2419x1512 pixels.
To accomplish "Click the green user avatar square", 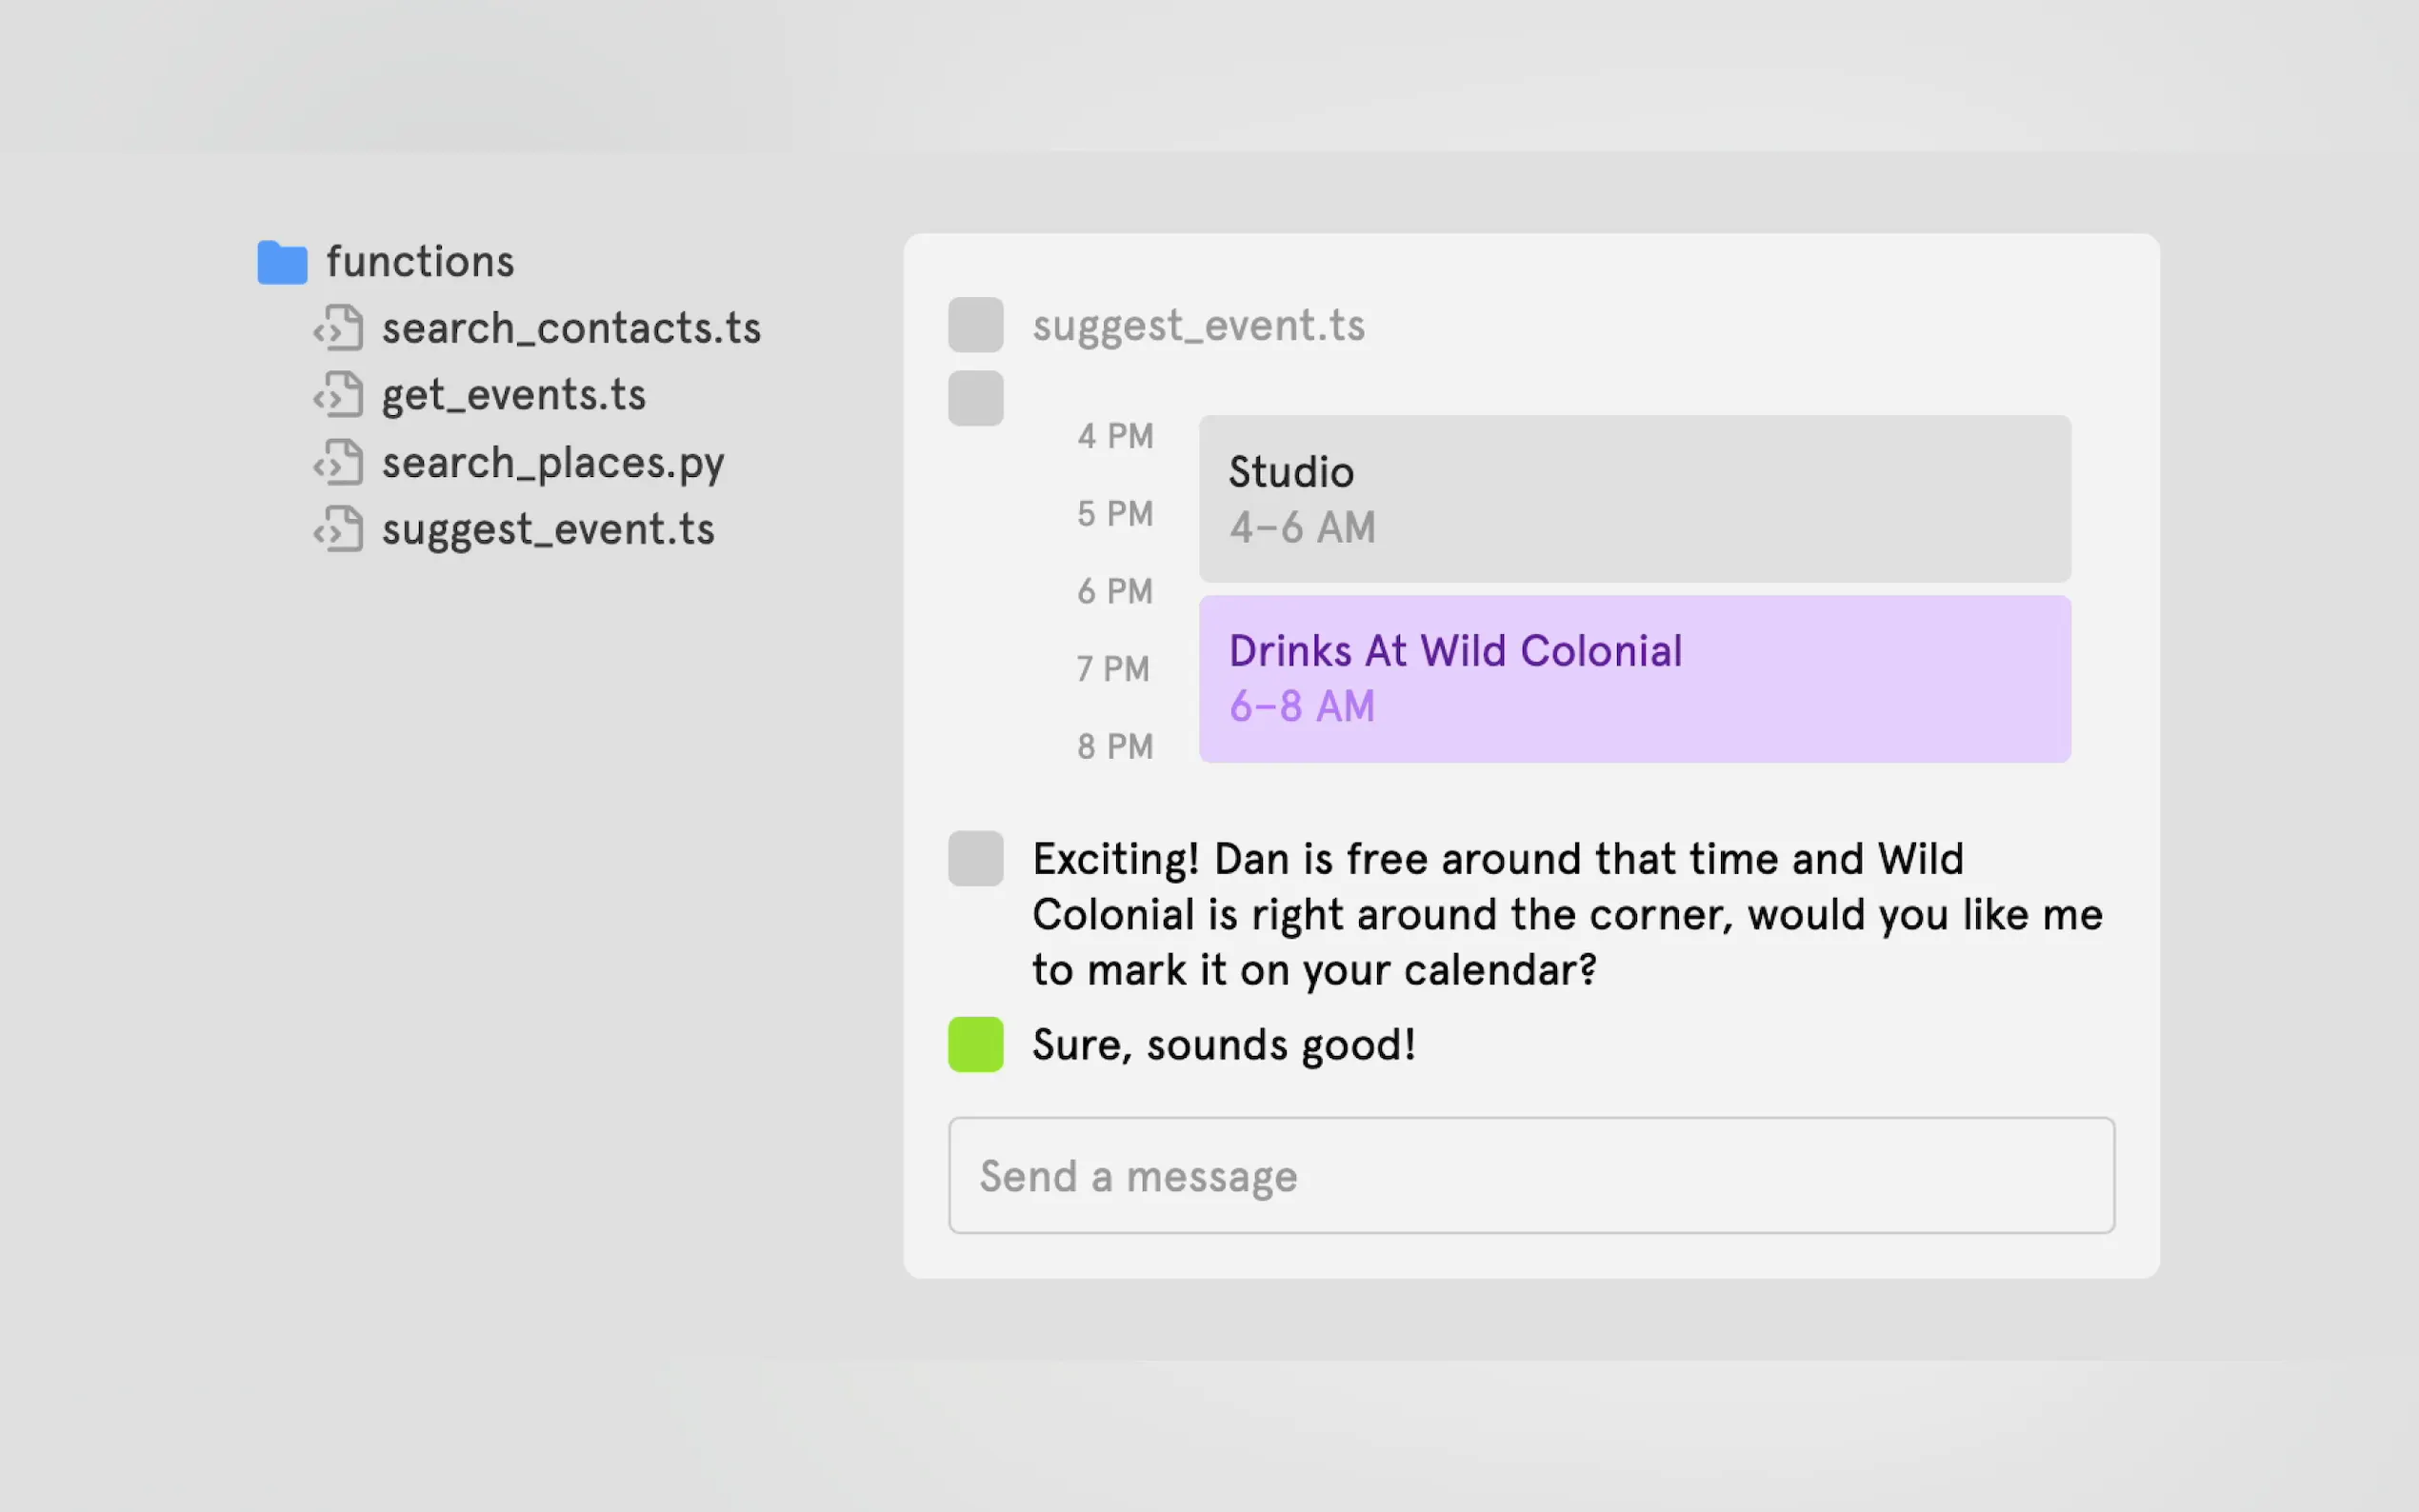I will [x=975, y=1044].
